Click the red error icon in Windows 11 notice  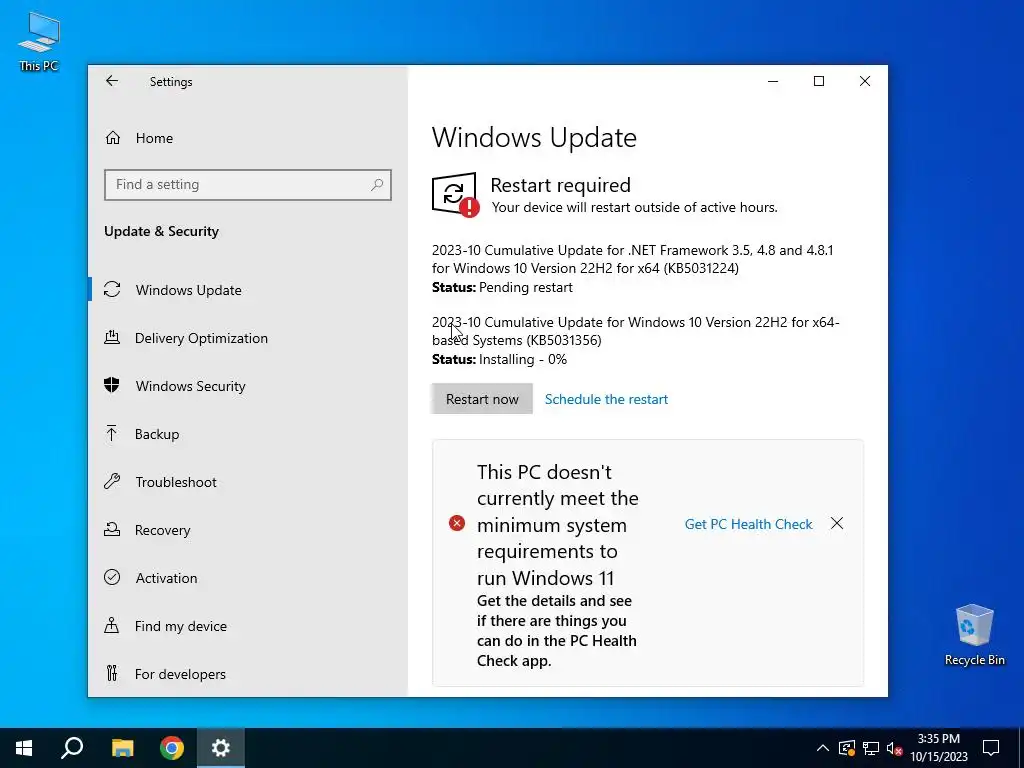tap(457, 523)
